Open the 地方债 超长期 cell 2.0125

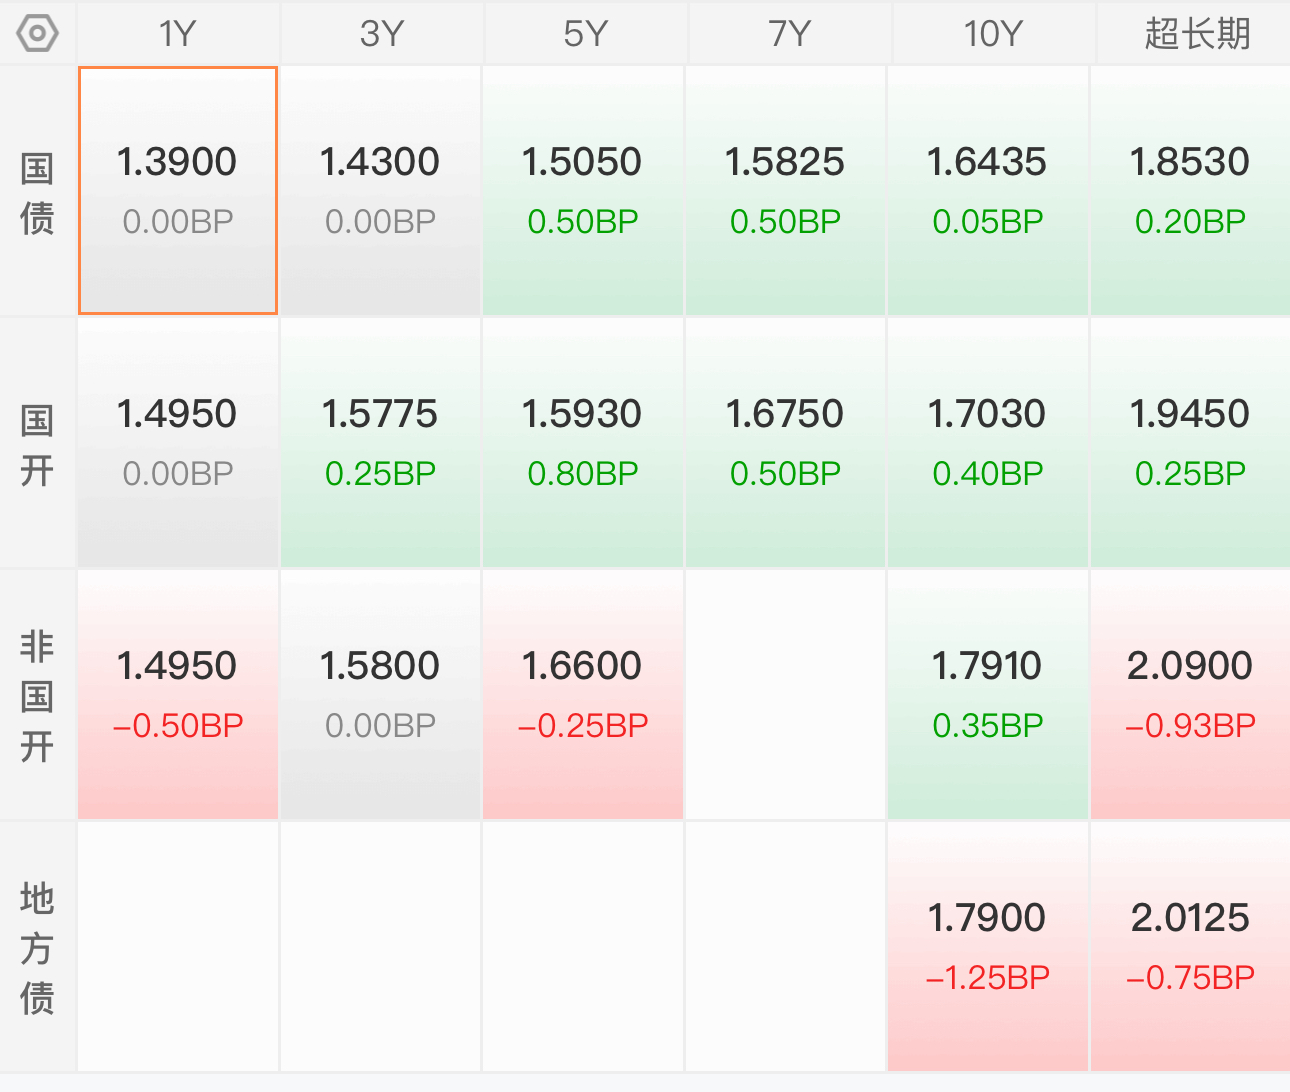[x=1190, y=946]
